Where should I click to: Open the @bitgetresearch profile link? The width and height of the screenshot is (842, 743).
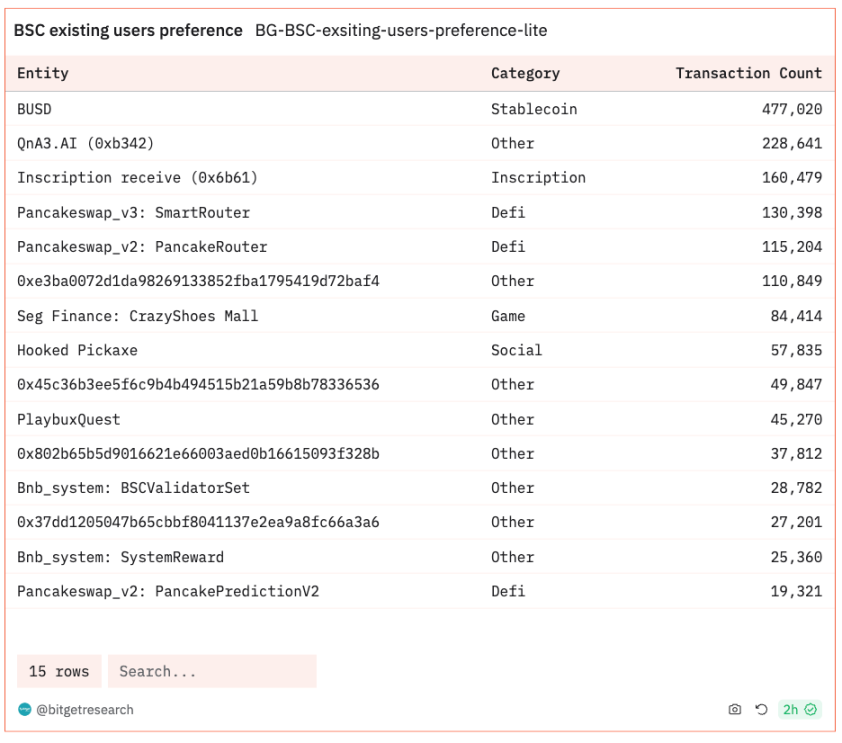click(x=85, y=710)
